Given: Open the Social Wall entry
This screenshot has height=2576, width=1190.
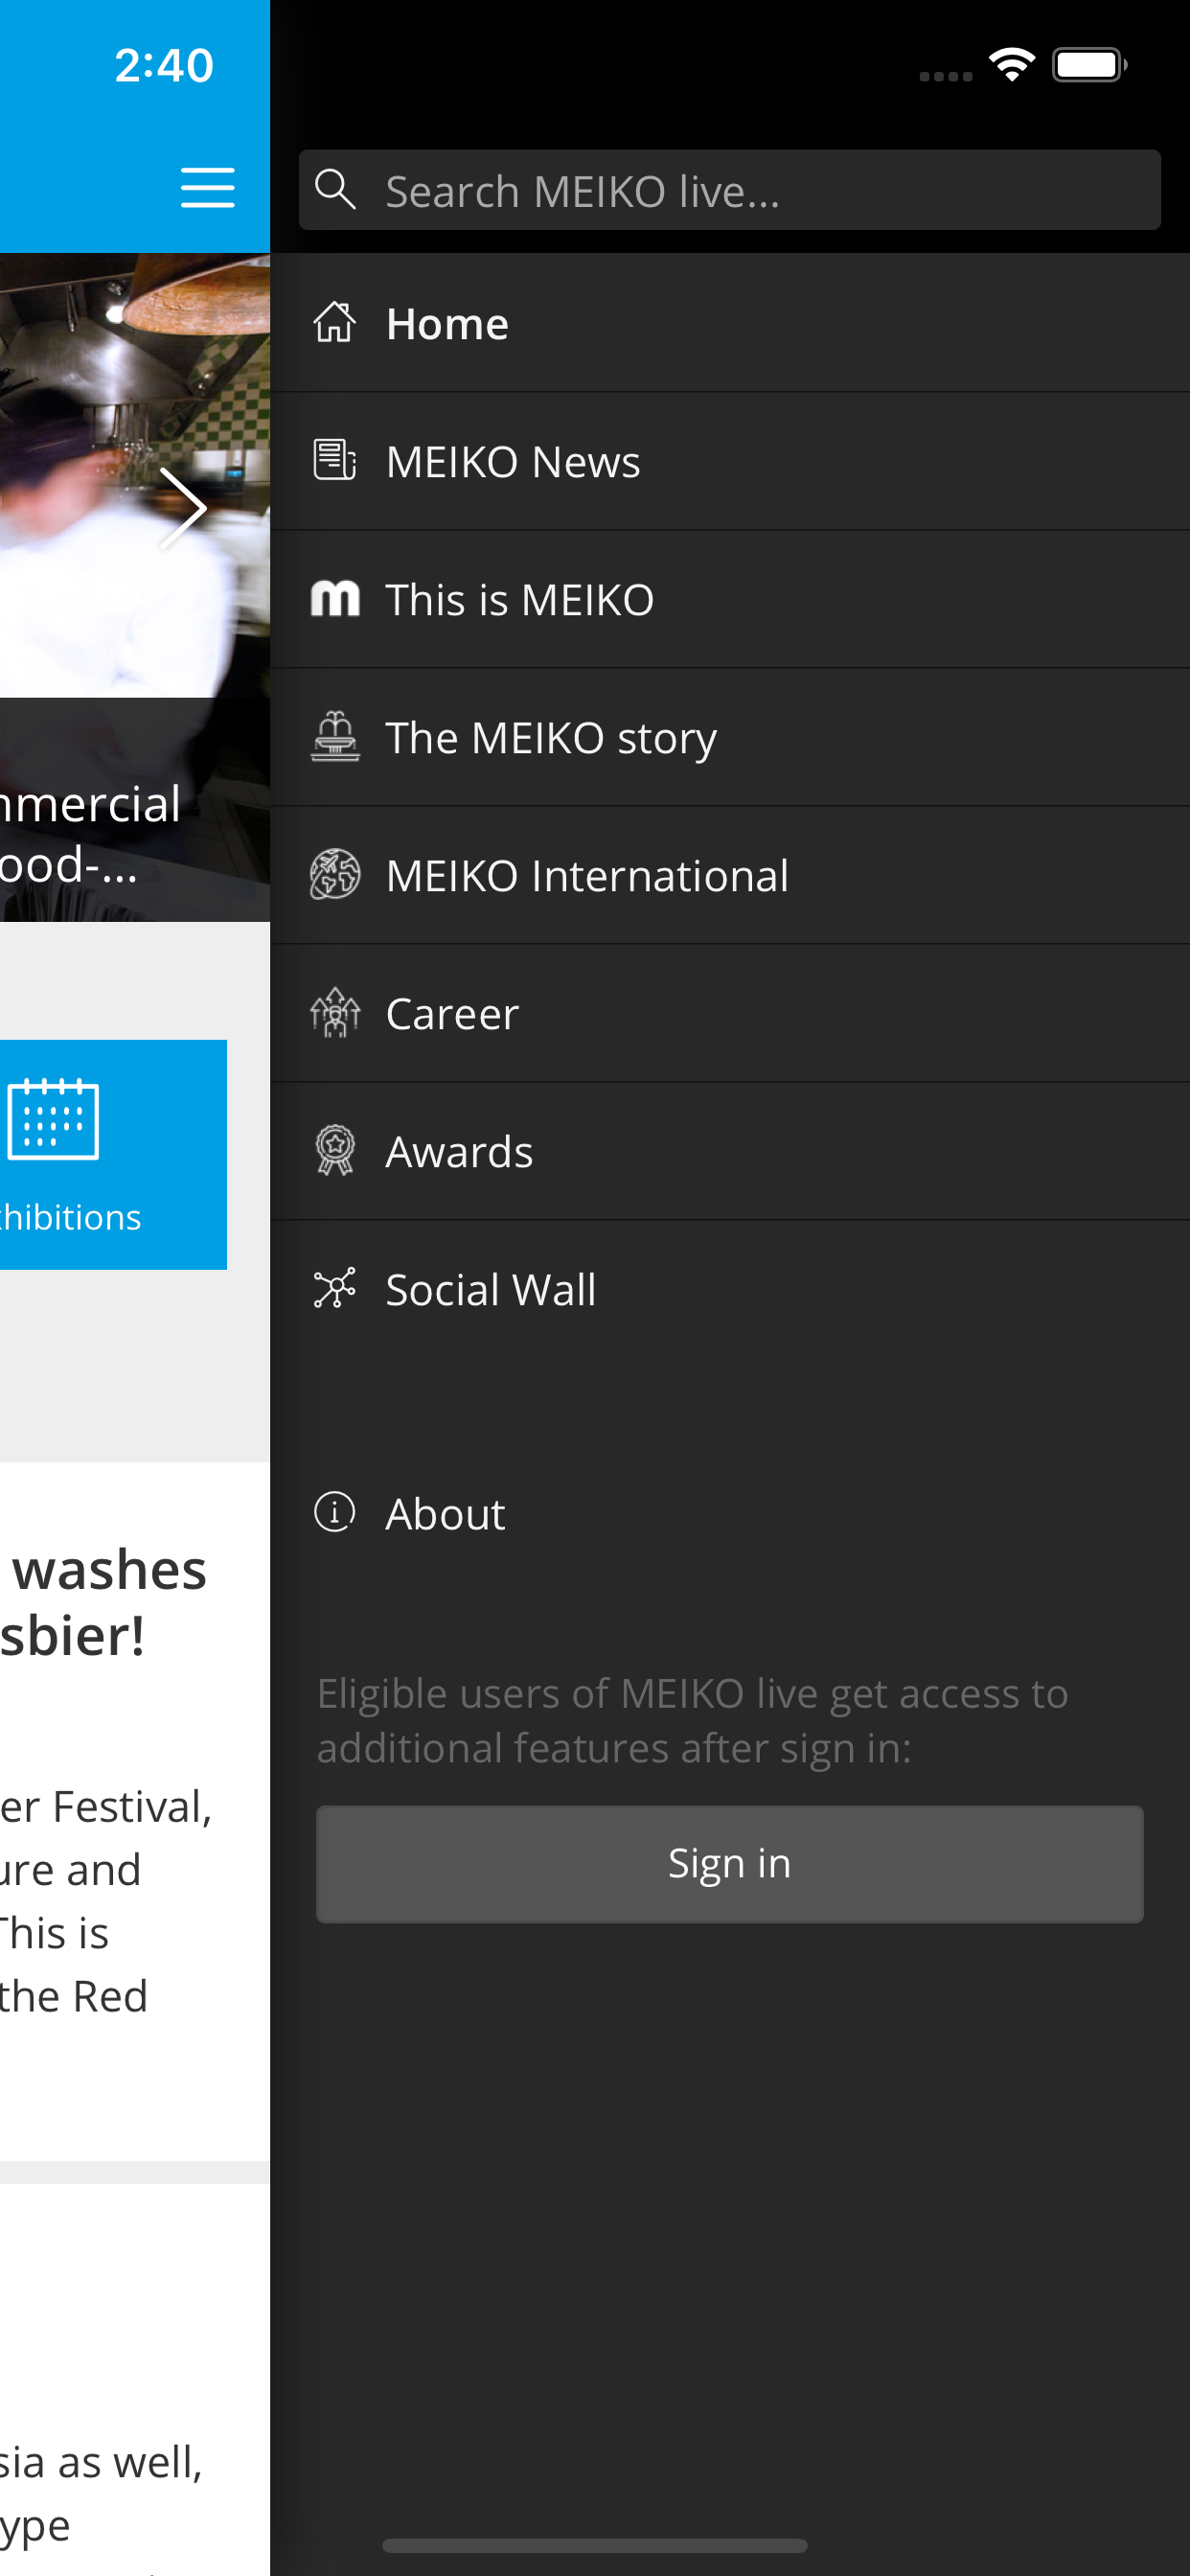Looking at the screenshot, I should [729, 1289].
